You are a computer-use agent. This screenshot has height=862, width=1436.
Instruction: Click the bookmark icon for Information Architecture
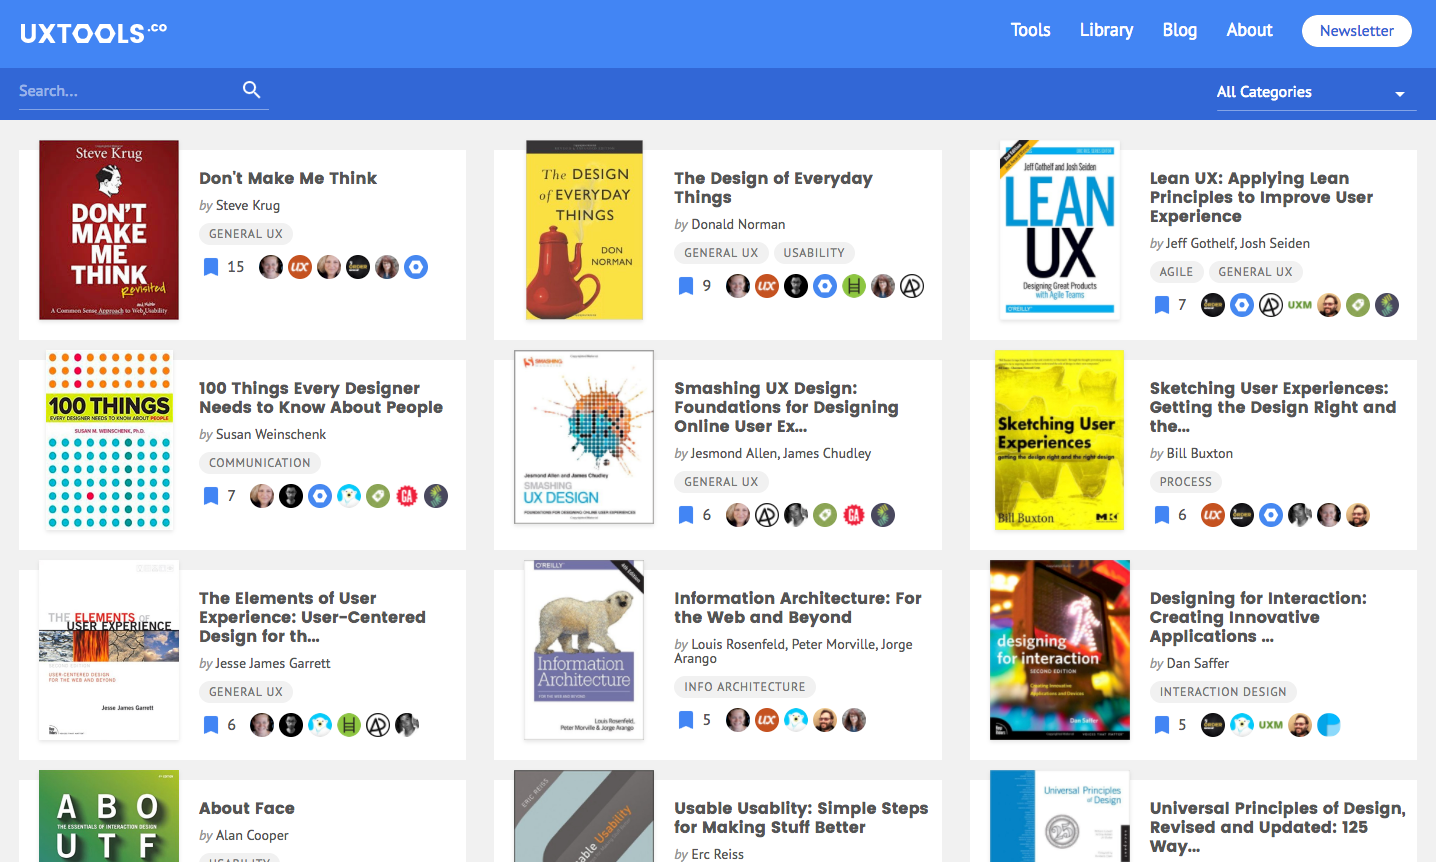686,720
